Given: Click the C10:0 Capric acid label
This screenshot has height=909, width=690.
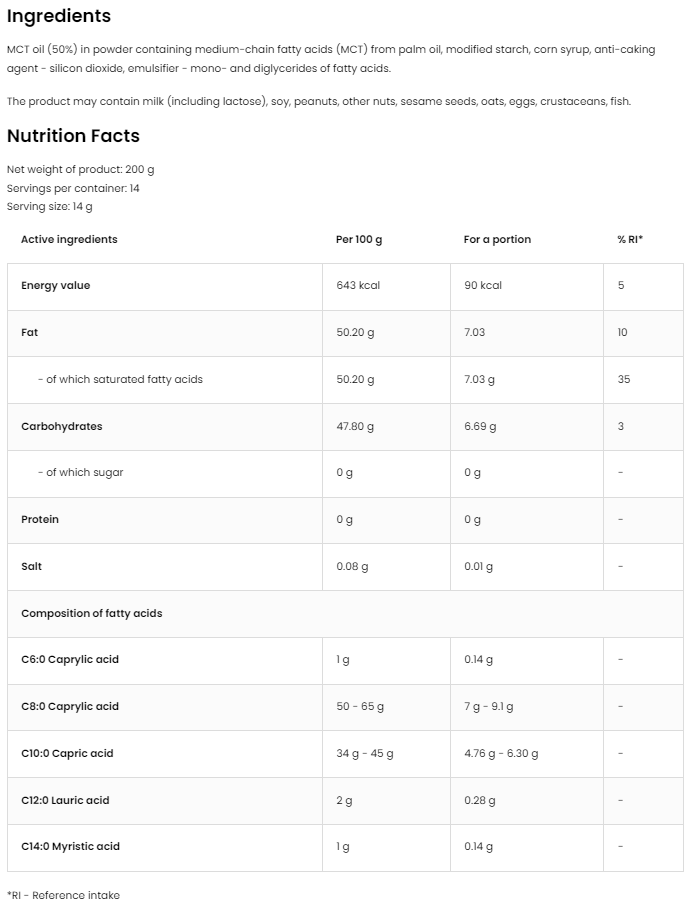Looking at the screenshot, I should (67, 753).
